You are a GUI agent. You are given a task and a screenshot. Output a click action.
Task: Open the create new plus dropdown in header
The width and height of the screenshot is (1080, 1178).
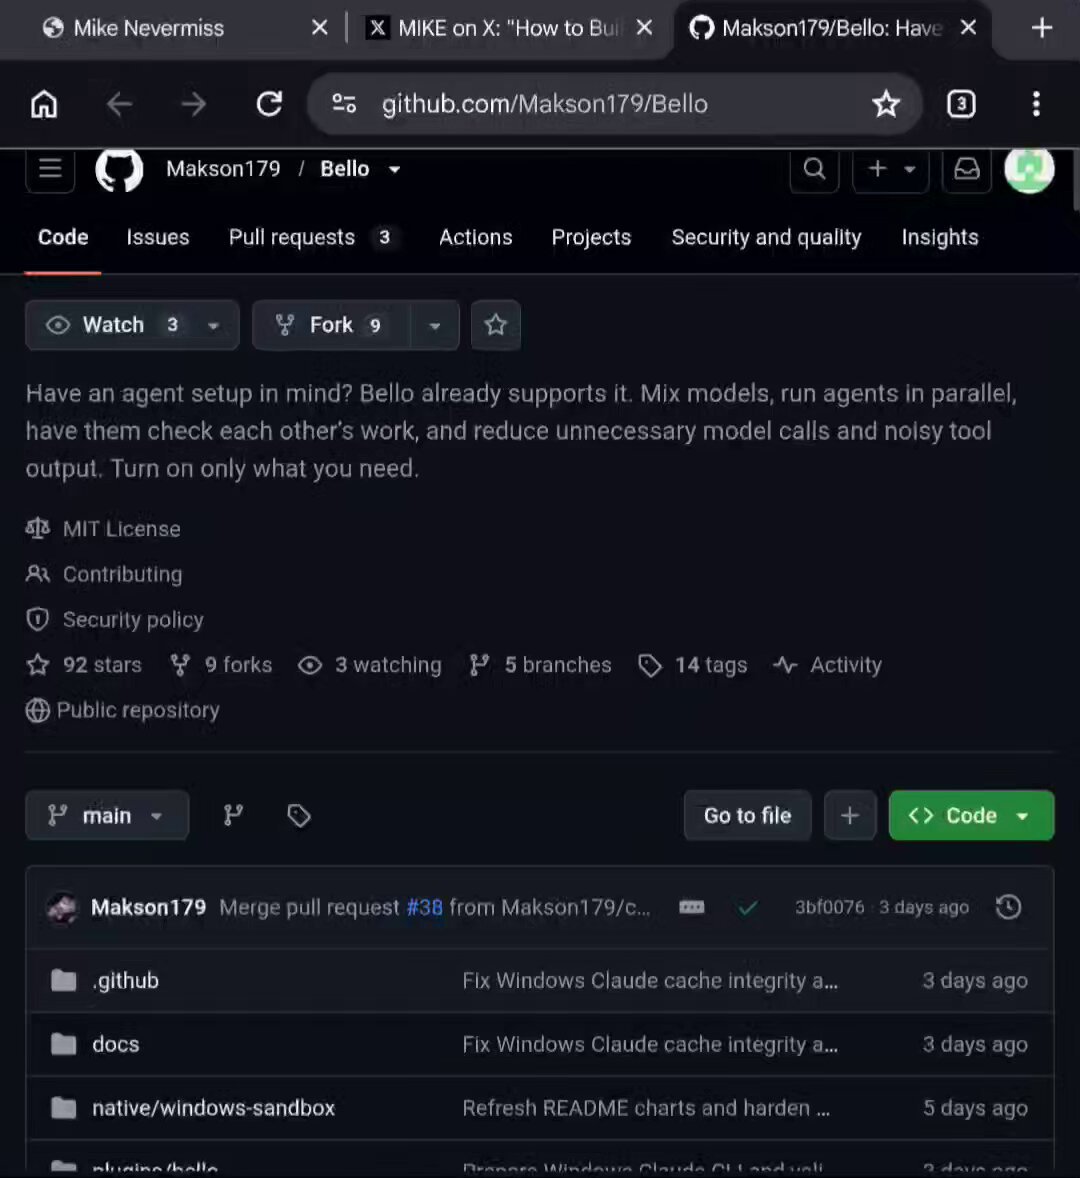[x=890, y=168]
